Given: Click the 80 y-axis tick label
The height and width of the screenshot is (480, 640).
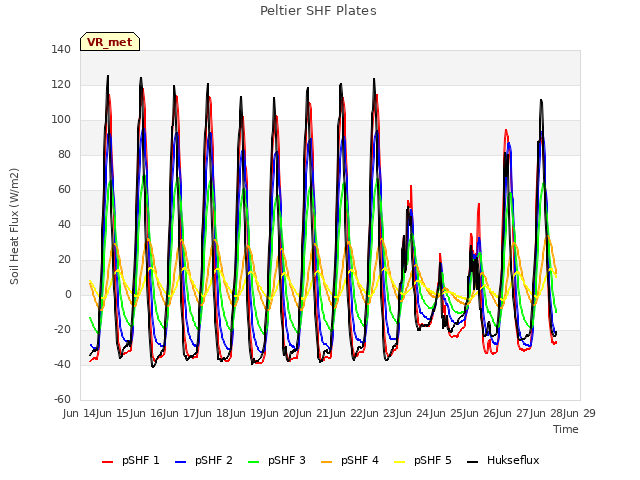Looking at the screenshot, I should (x=64, y=154).
